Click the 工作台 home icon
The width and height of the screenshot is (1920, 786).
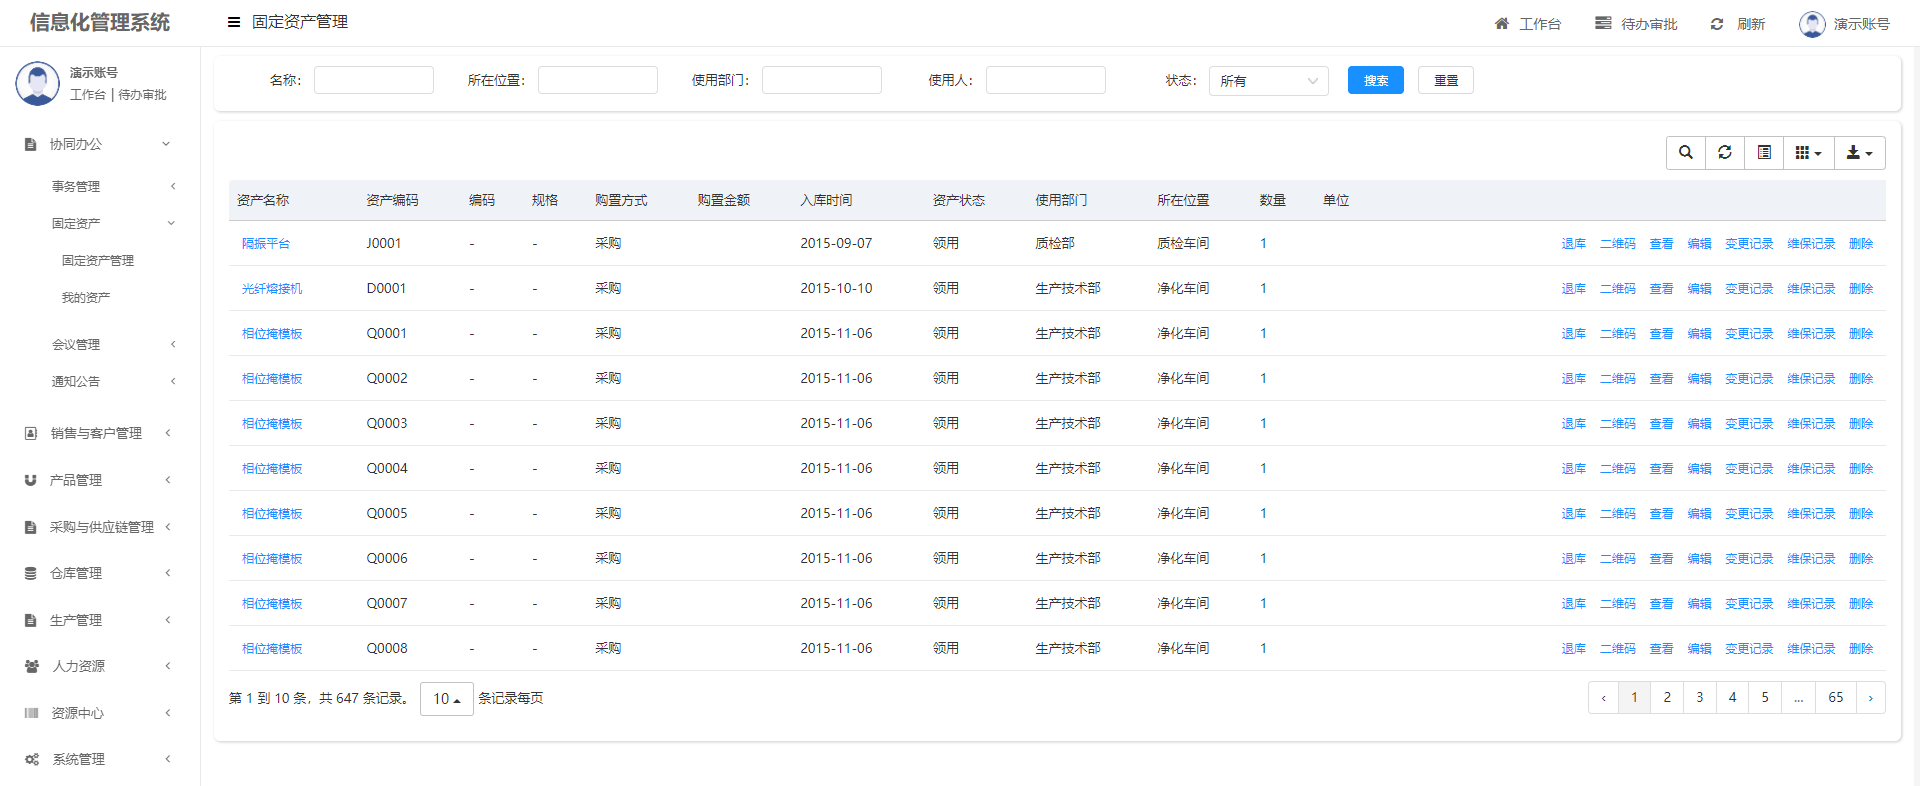1501,24
